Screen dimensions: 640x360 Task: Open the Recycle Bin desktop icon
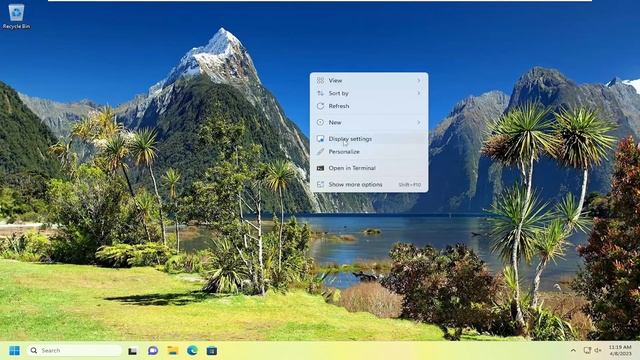pos(16,16)
